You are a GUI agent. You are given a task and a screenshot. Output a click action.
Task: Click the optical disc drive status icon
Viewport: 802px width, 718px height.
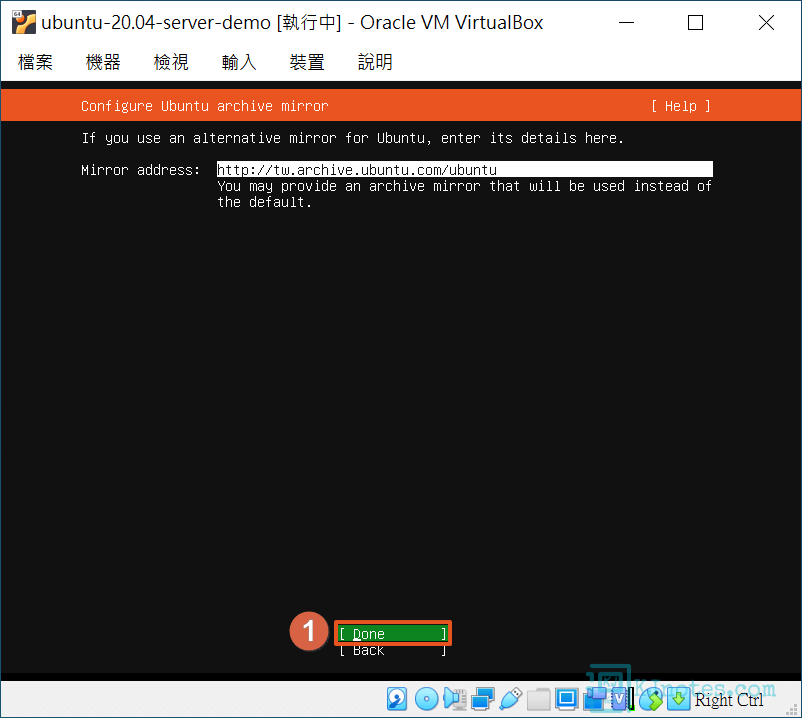click(x=426, y=699)
